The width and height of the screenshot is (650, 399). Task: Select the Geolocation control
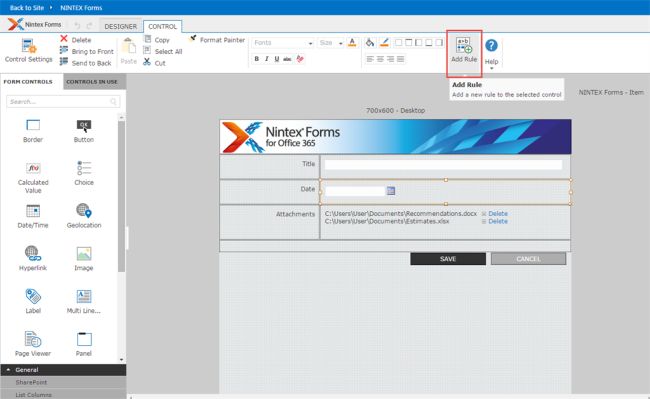click(84, 216)
